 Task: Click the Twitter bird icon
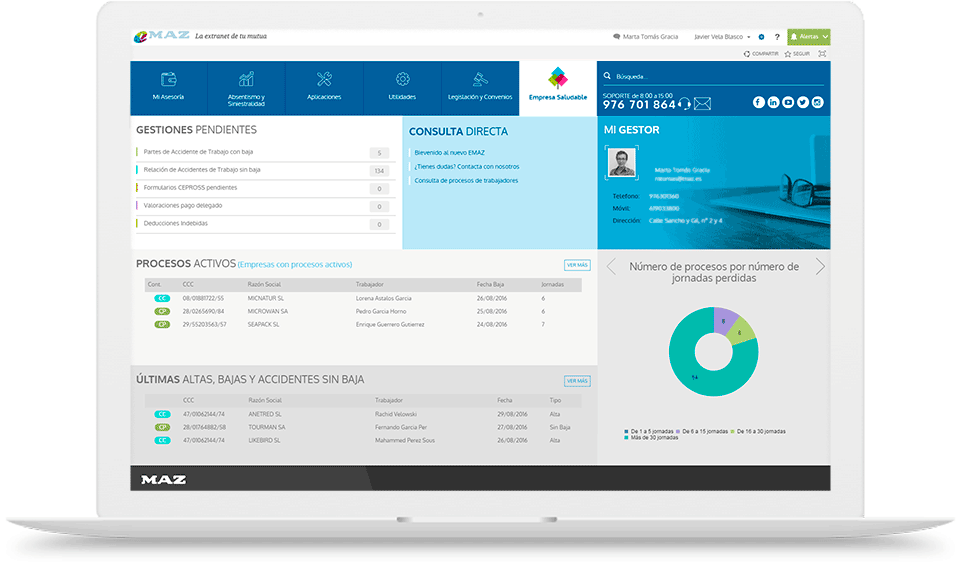(x=802, y=103)
